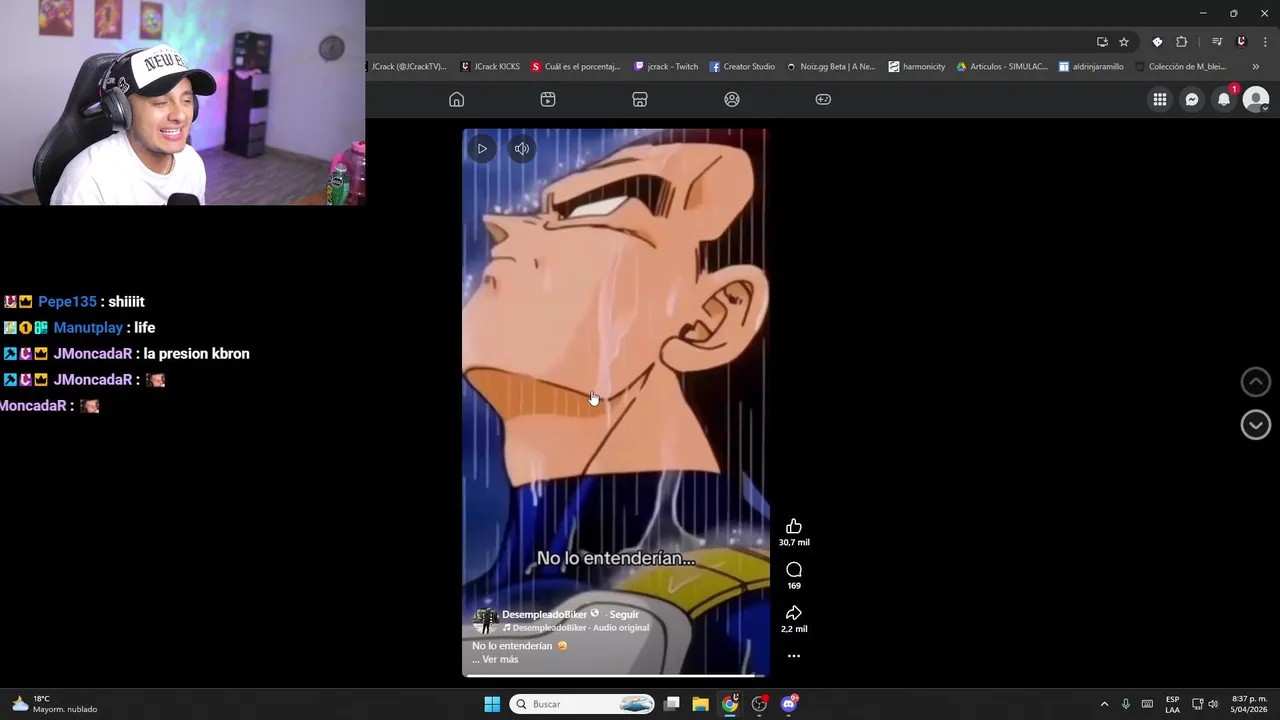Open the Audio original link
1280x720 pixels.
[620, 628]
